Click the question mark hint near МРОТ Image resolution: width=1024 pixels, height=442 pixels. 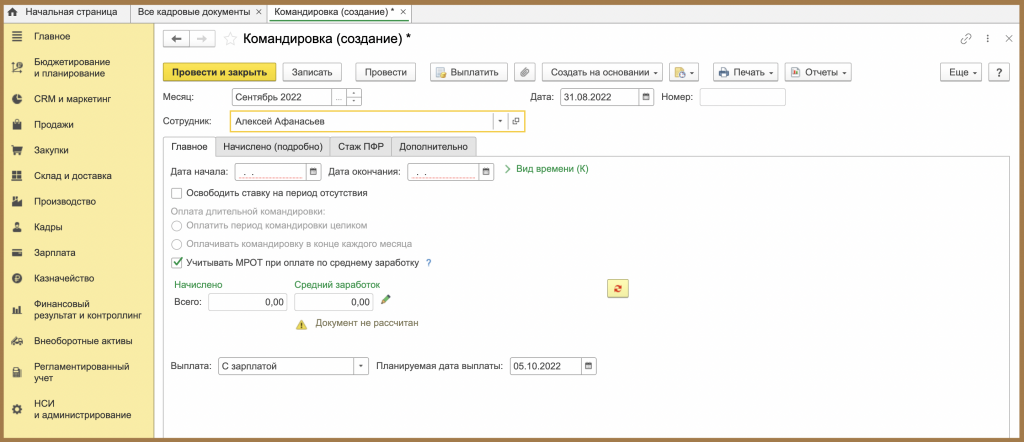click(x=429, y=263)
